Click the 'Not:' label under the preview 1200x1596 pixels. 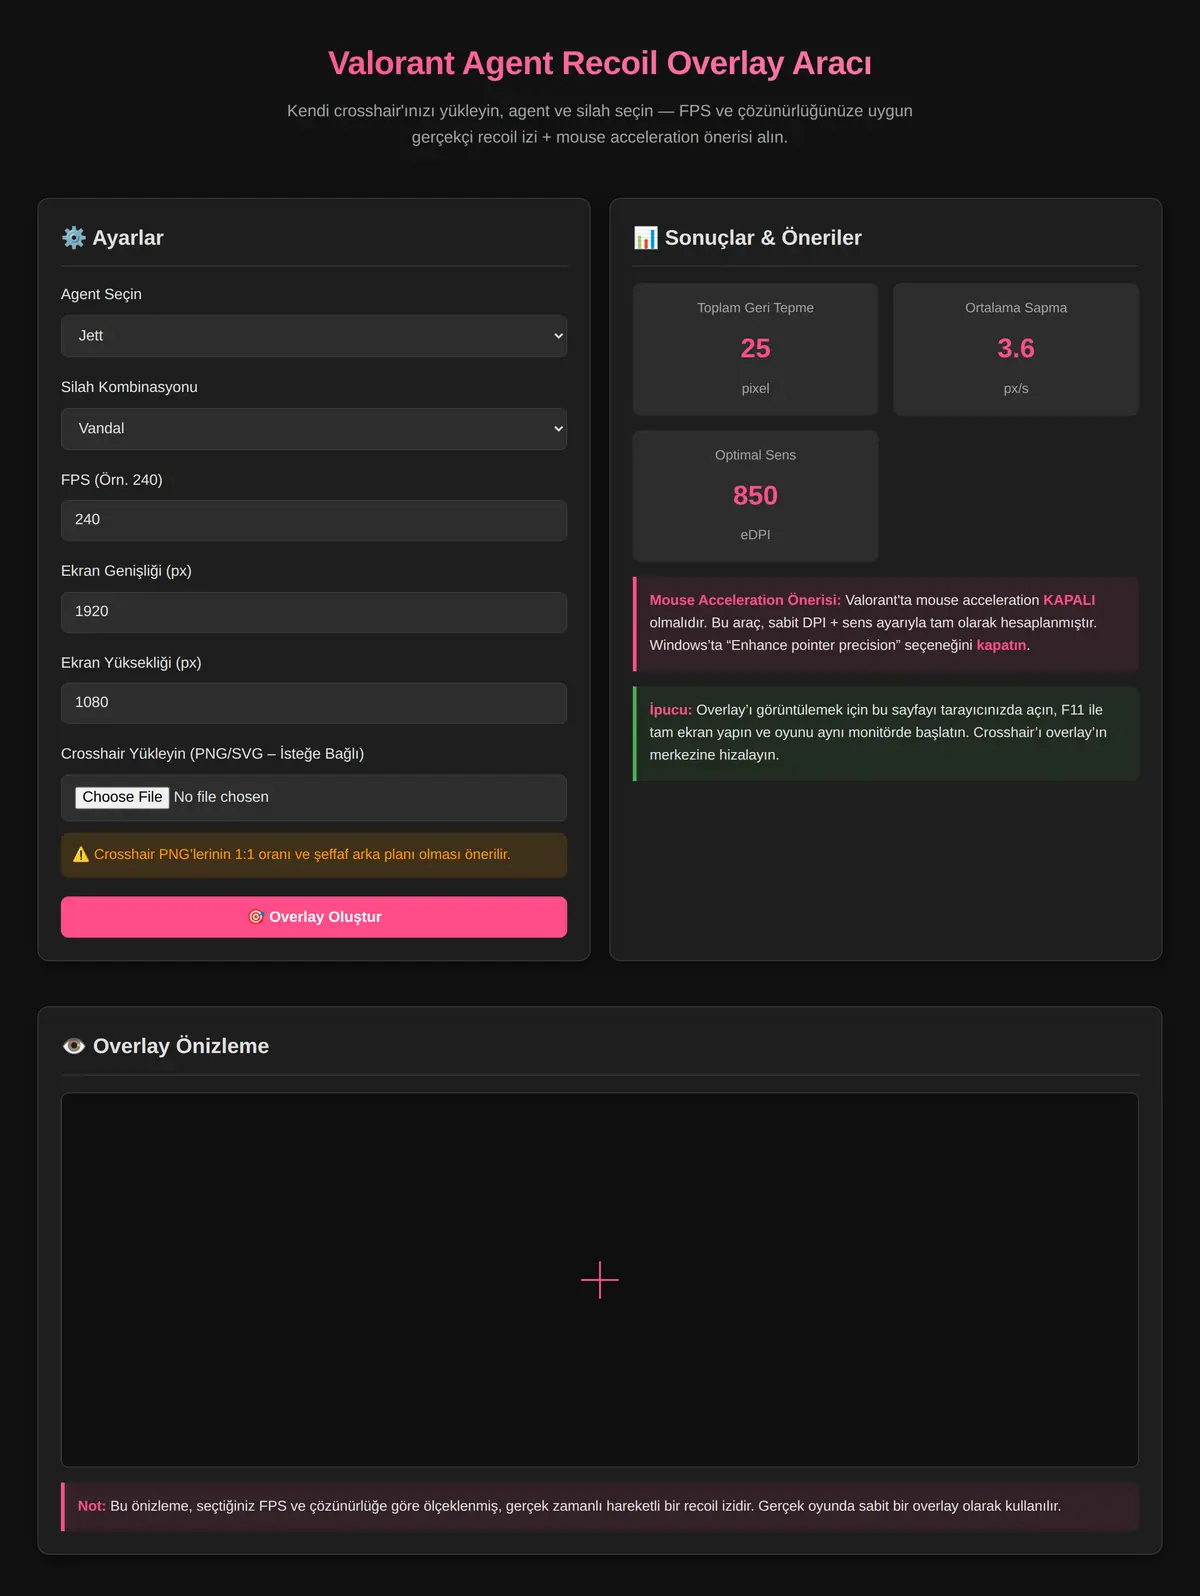[92, 1506]
